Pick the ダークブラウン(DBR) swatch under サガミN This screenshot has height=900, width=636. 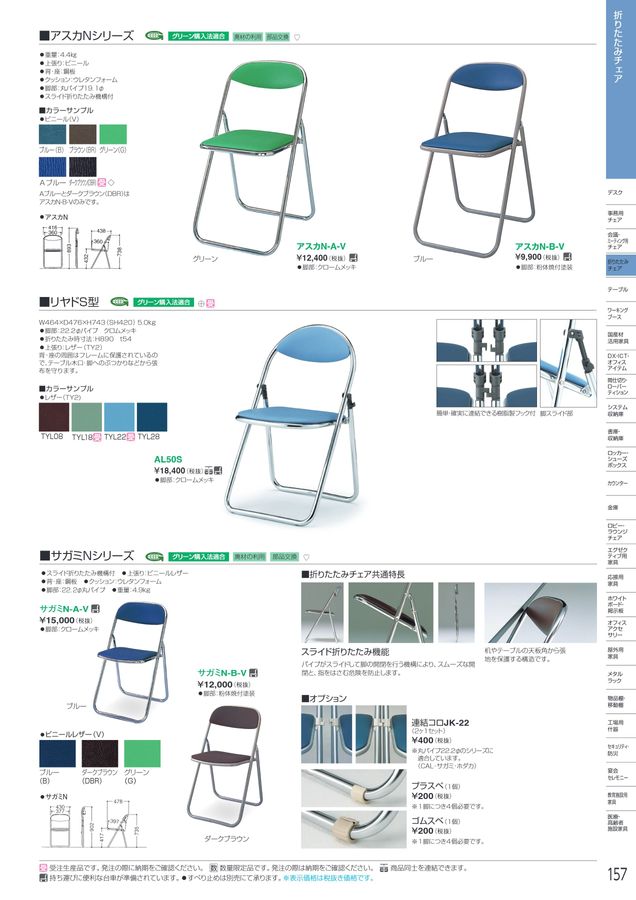[x=99, y=754]
